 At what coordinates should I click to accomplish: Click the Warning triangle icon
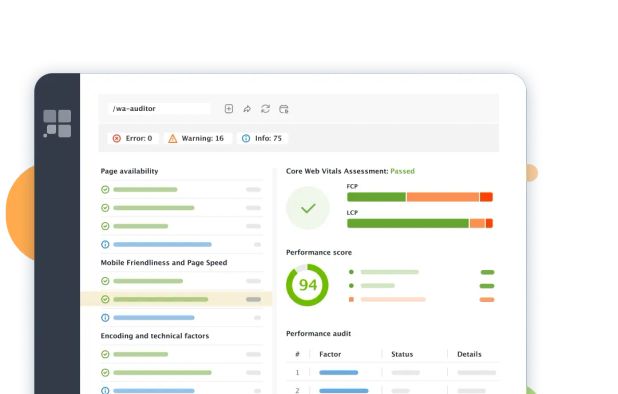(173, 138)
